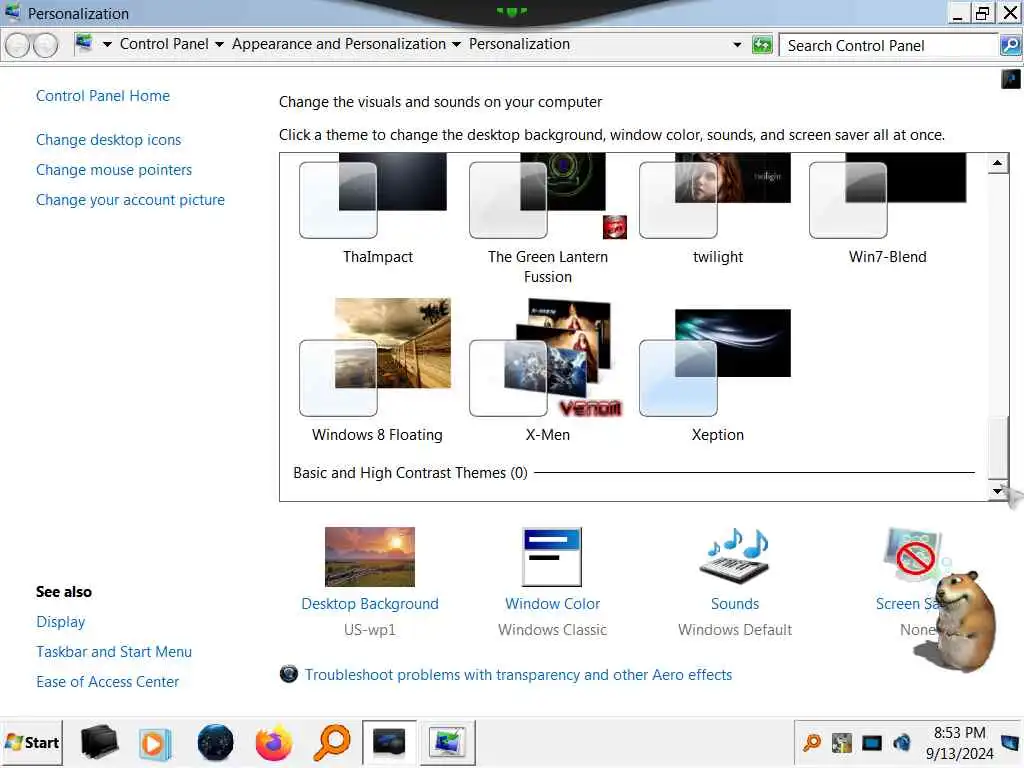Open Change mouse pointers
Screen dimensions: 1024x768
114,170
